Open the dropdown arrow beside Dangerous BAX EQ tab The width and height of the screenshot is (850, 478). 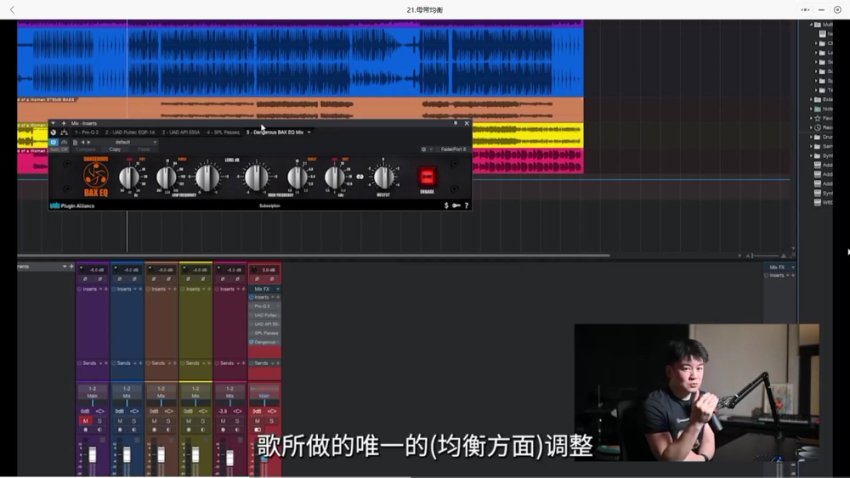pyautogui.click(x=309, y=132)
